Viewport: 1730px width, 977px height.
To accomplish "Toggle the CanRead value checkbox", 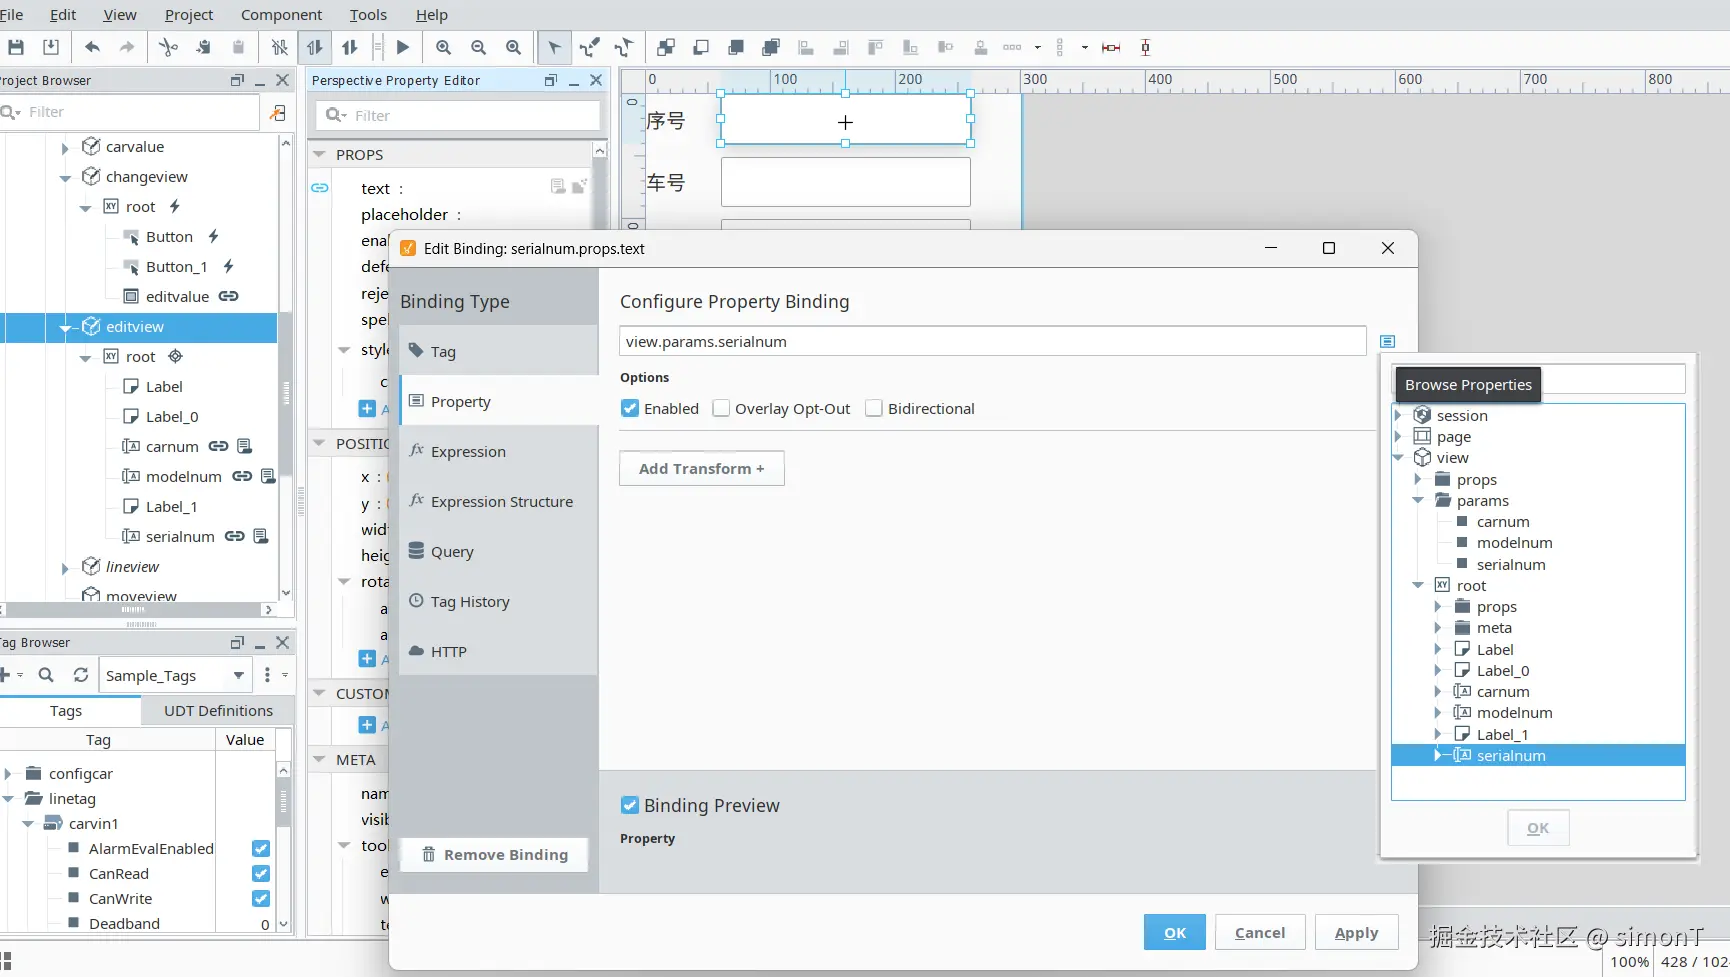I will click(261, 873).
